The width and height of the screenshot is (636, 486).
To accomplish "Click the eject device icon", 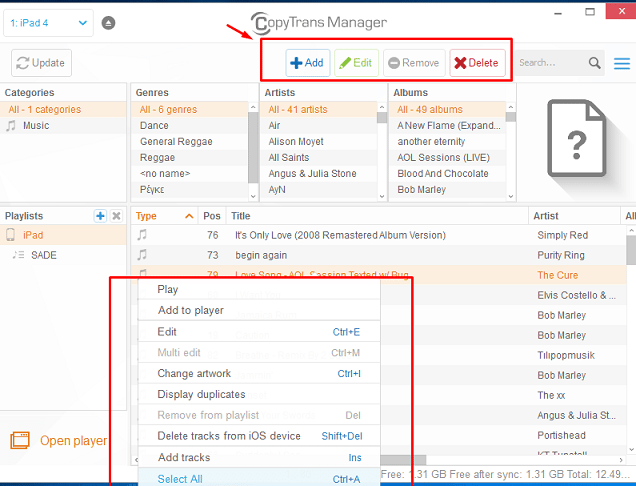I will pos(108,23).
